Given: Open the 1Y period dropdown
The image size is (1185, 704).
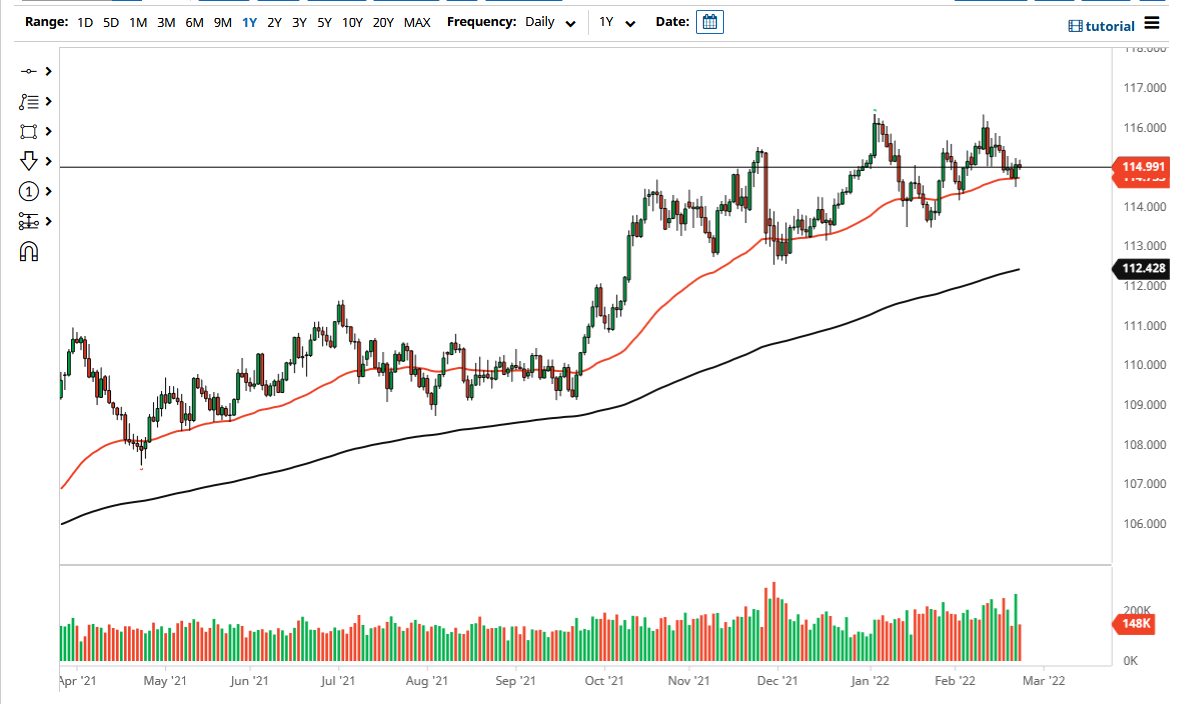Looking at the screenshot, I should pyautogui.click(x=616, y=21).
